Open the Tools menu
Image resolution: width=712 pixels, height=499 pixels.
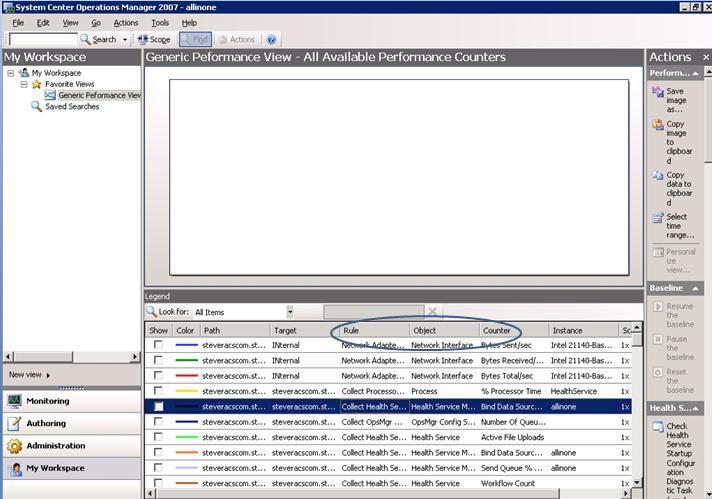click(160, 23)
